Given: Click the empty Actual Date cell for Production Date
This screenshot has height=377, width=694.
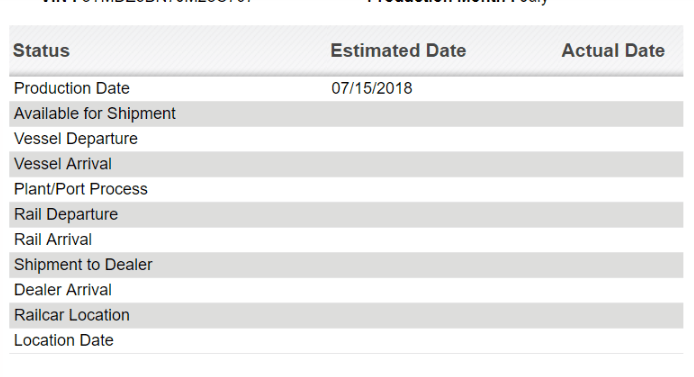Looking at the screenshot, I should click(620, 88).
